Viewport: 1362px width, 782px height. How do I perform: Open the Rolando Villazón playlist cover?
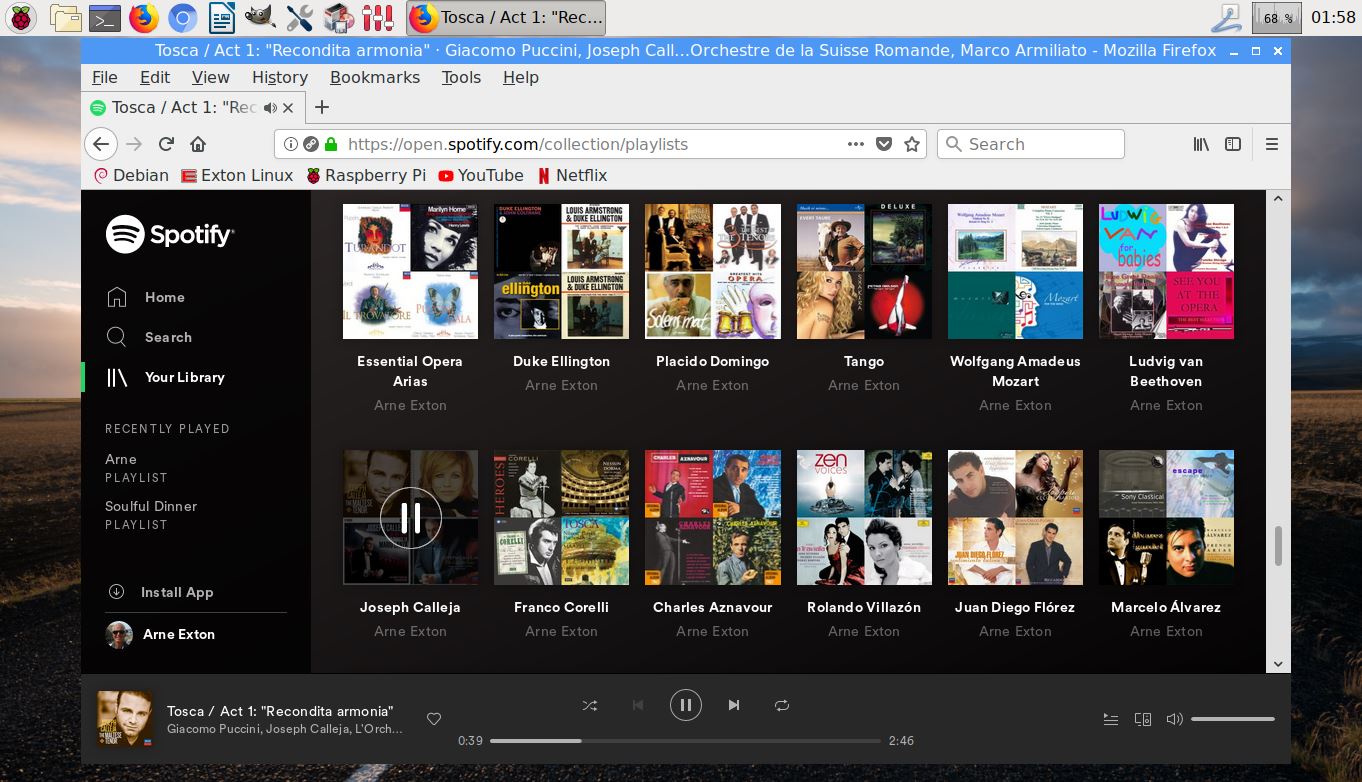[864, 517]
